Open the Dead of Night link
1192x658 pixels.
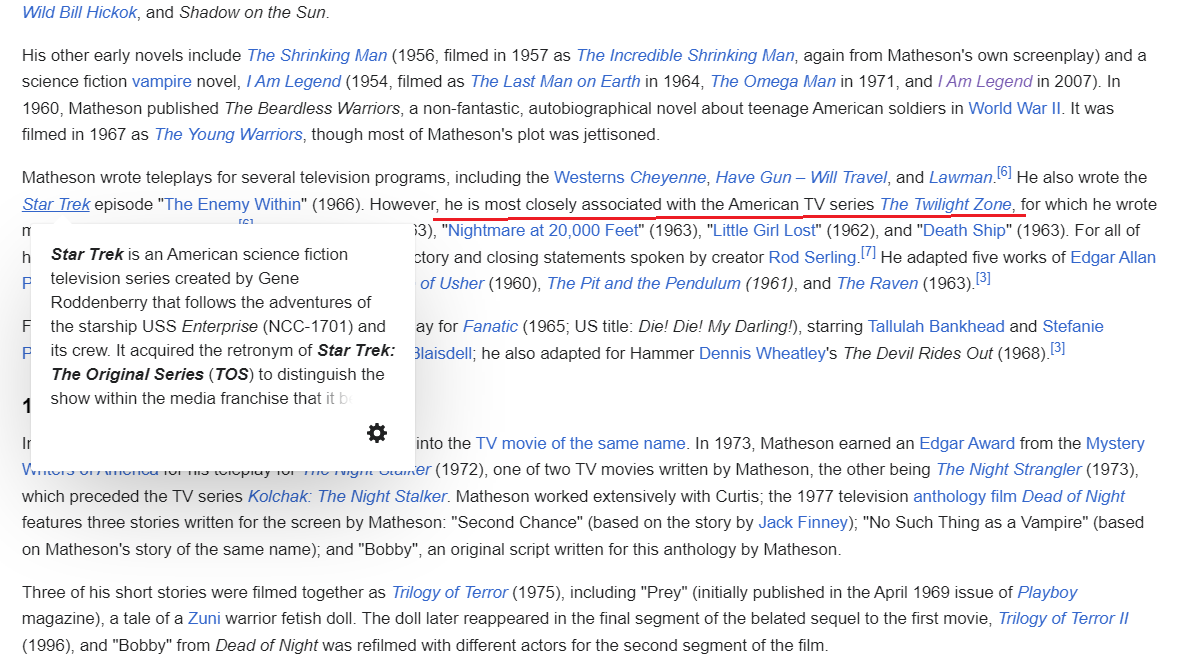(x=1073, y=497)
